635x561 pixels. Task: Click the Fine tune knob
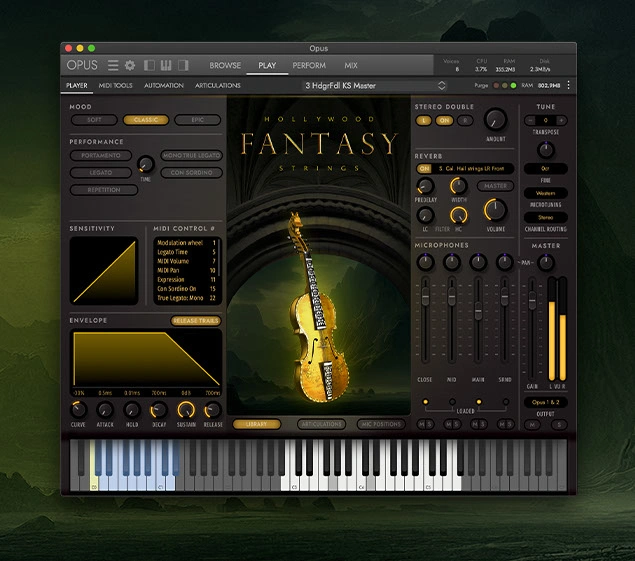tap(546, 150)
